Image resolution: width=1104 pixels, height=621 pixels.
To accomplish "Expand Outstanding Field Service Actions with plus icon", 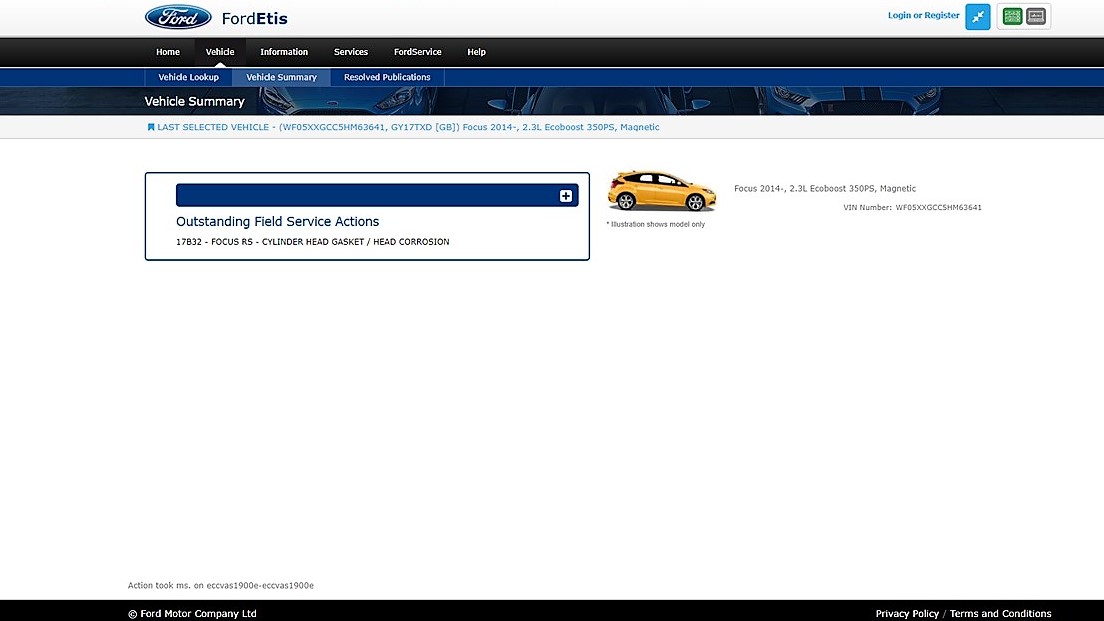I will 566,196.
